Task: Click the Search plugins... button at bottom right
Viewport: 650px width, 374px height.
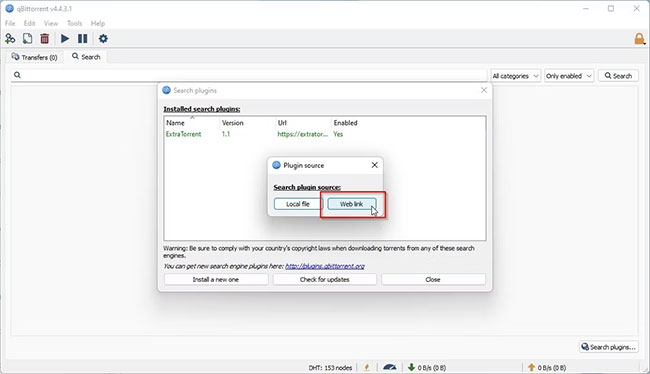Action: [x=609, y=347]
